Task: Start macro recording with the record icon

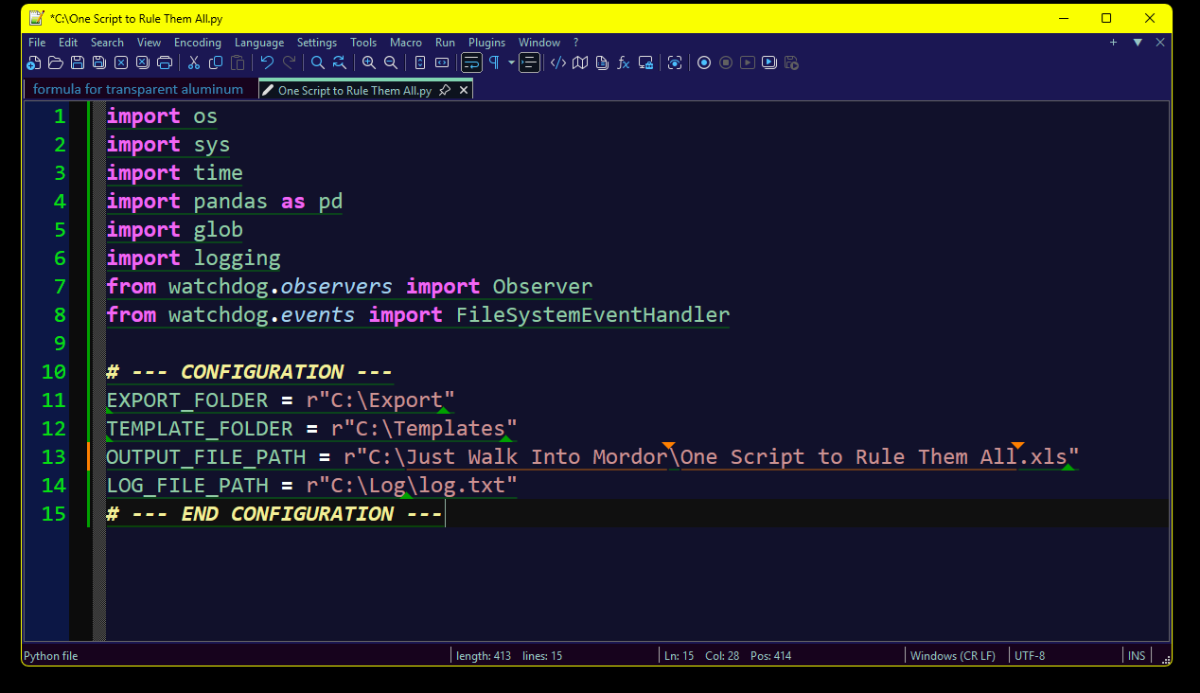Action: pos(704,63)
